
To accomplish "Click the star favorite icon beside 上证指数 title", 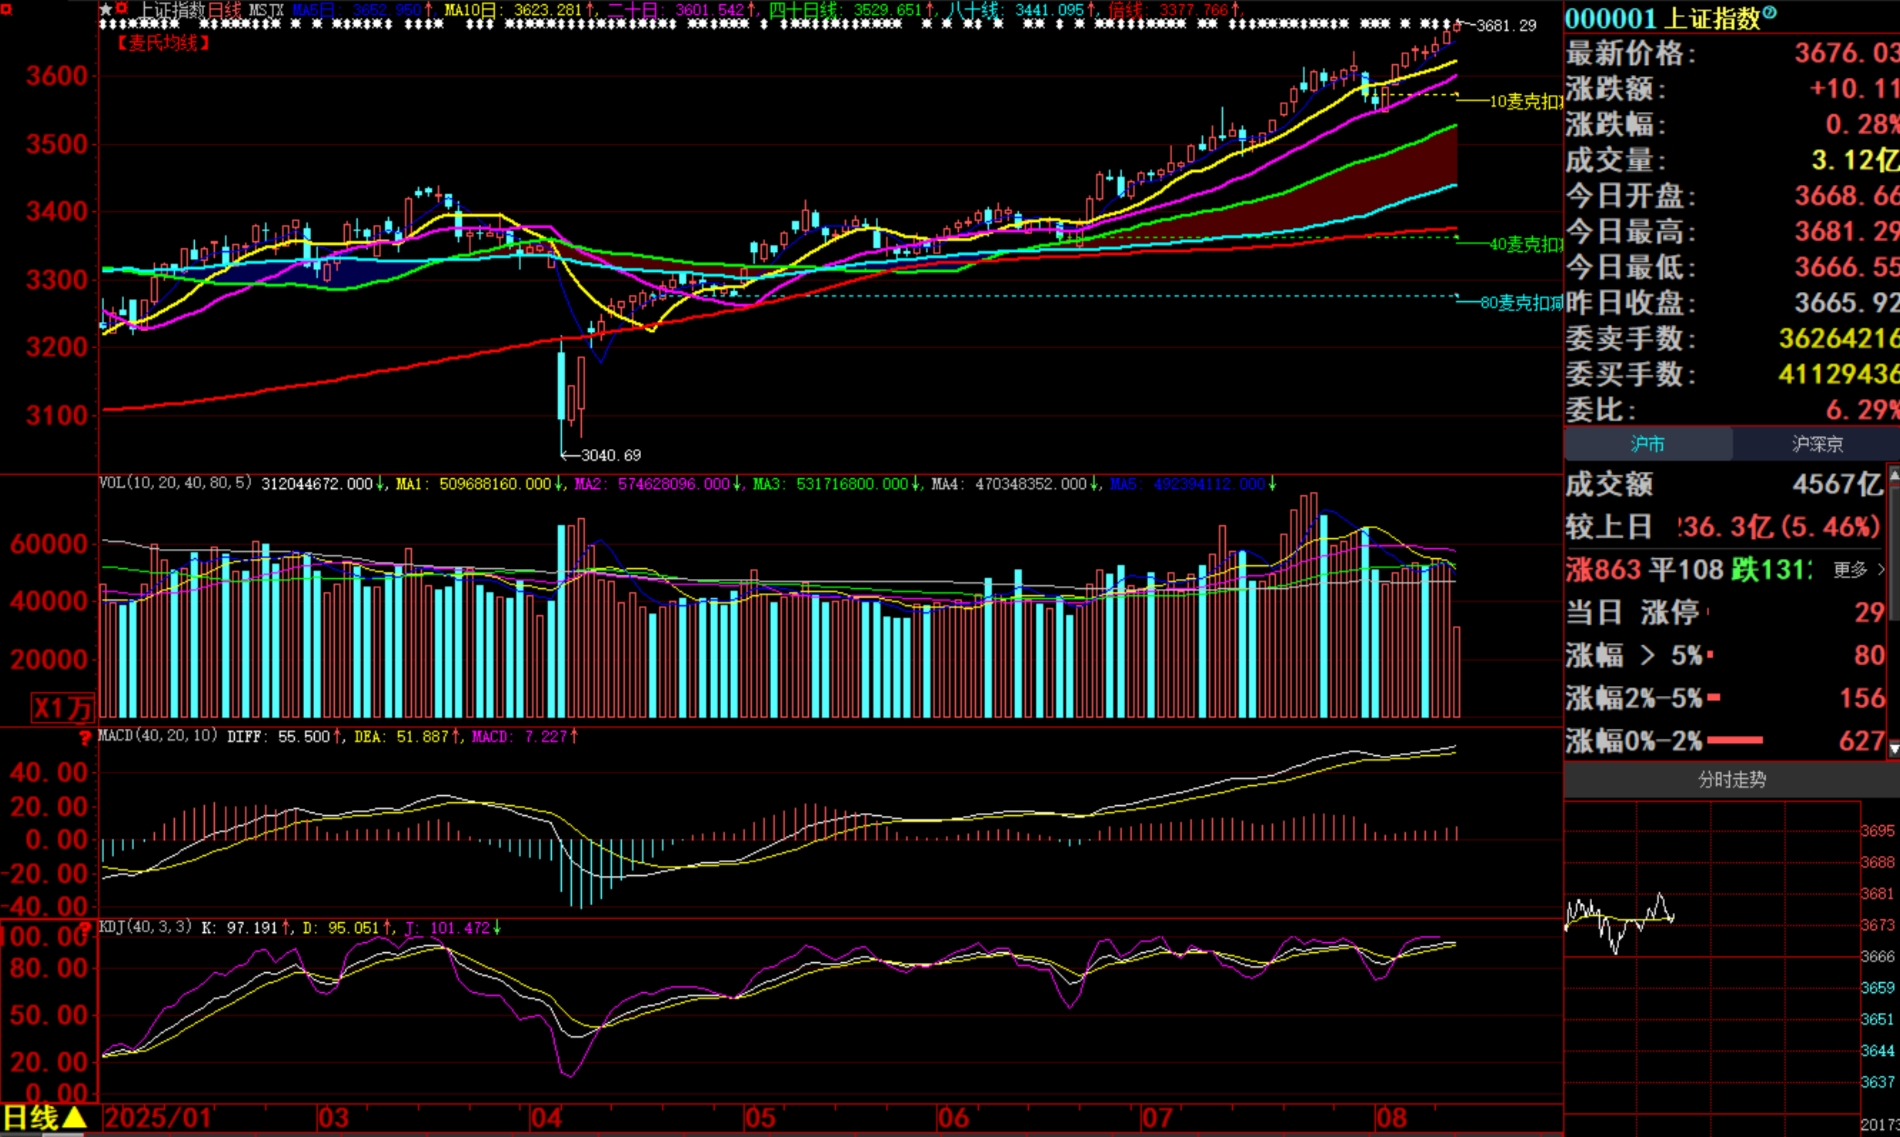I will (106, 9).
